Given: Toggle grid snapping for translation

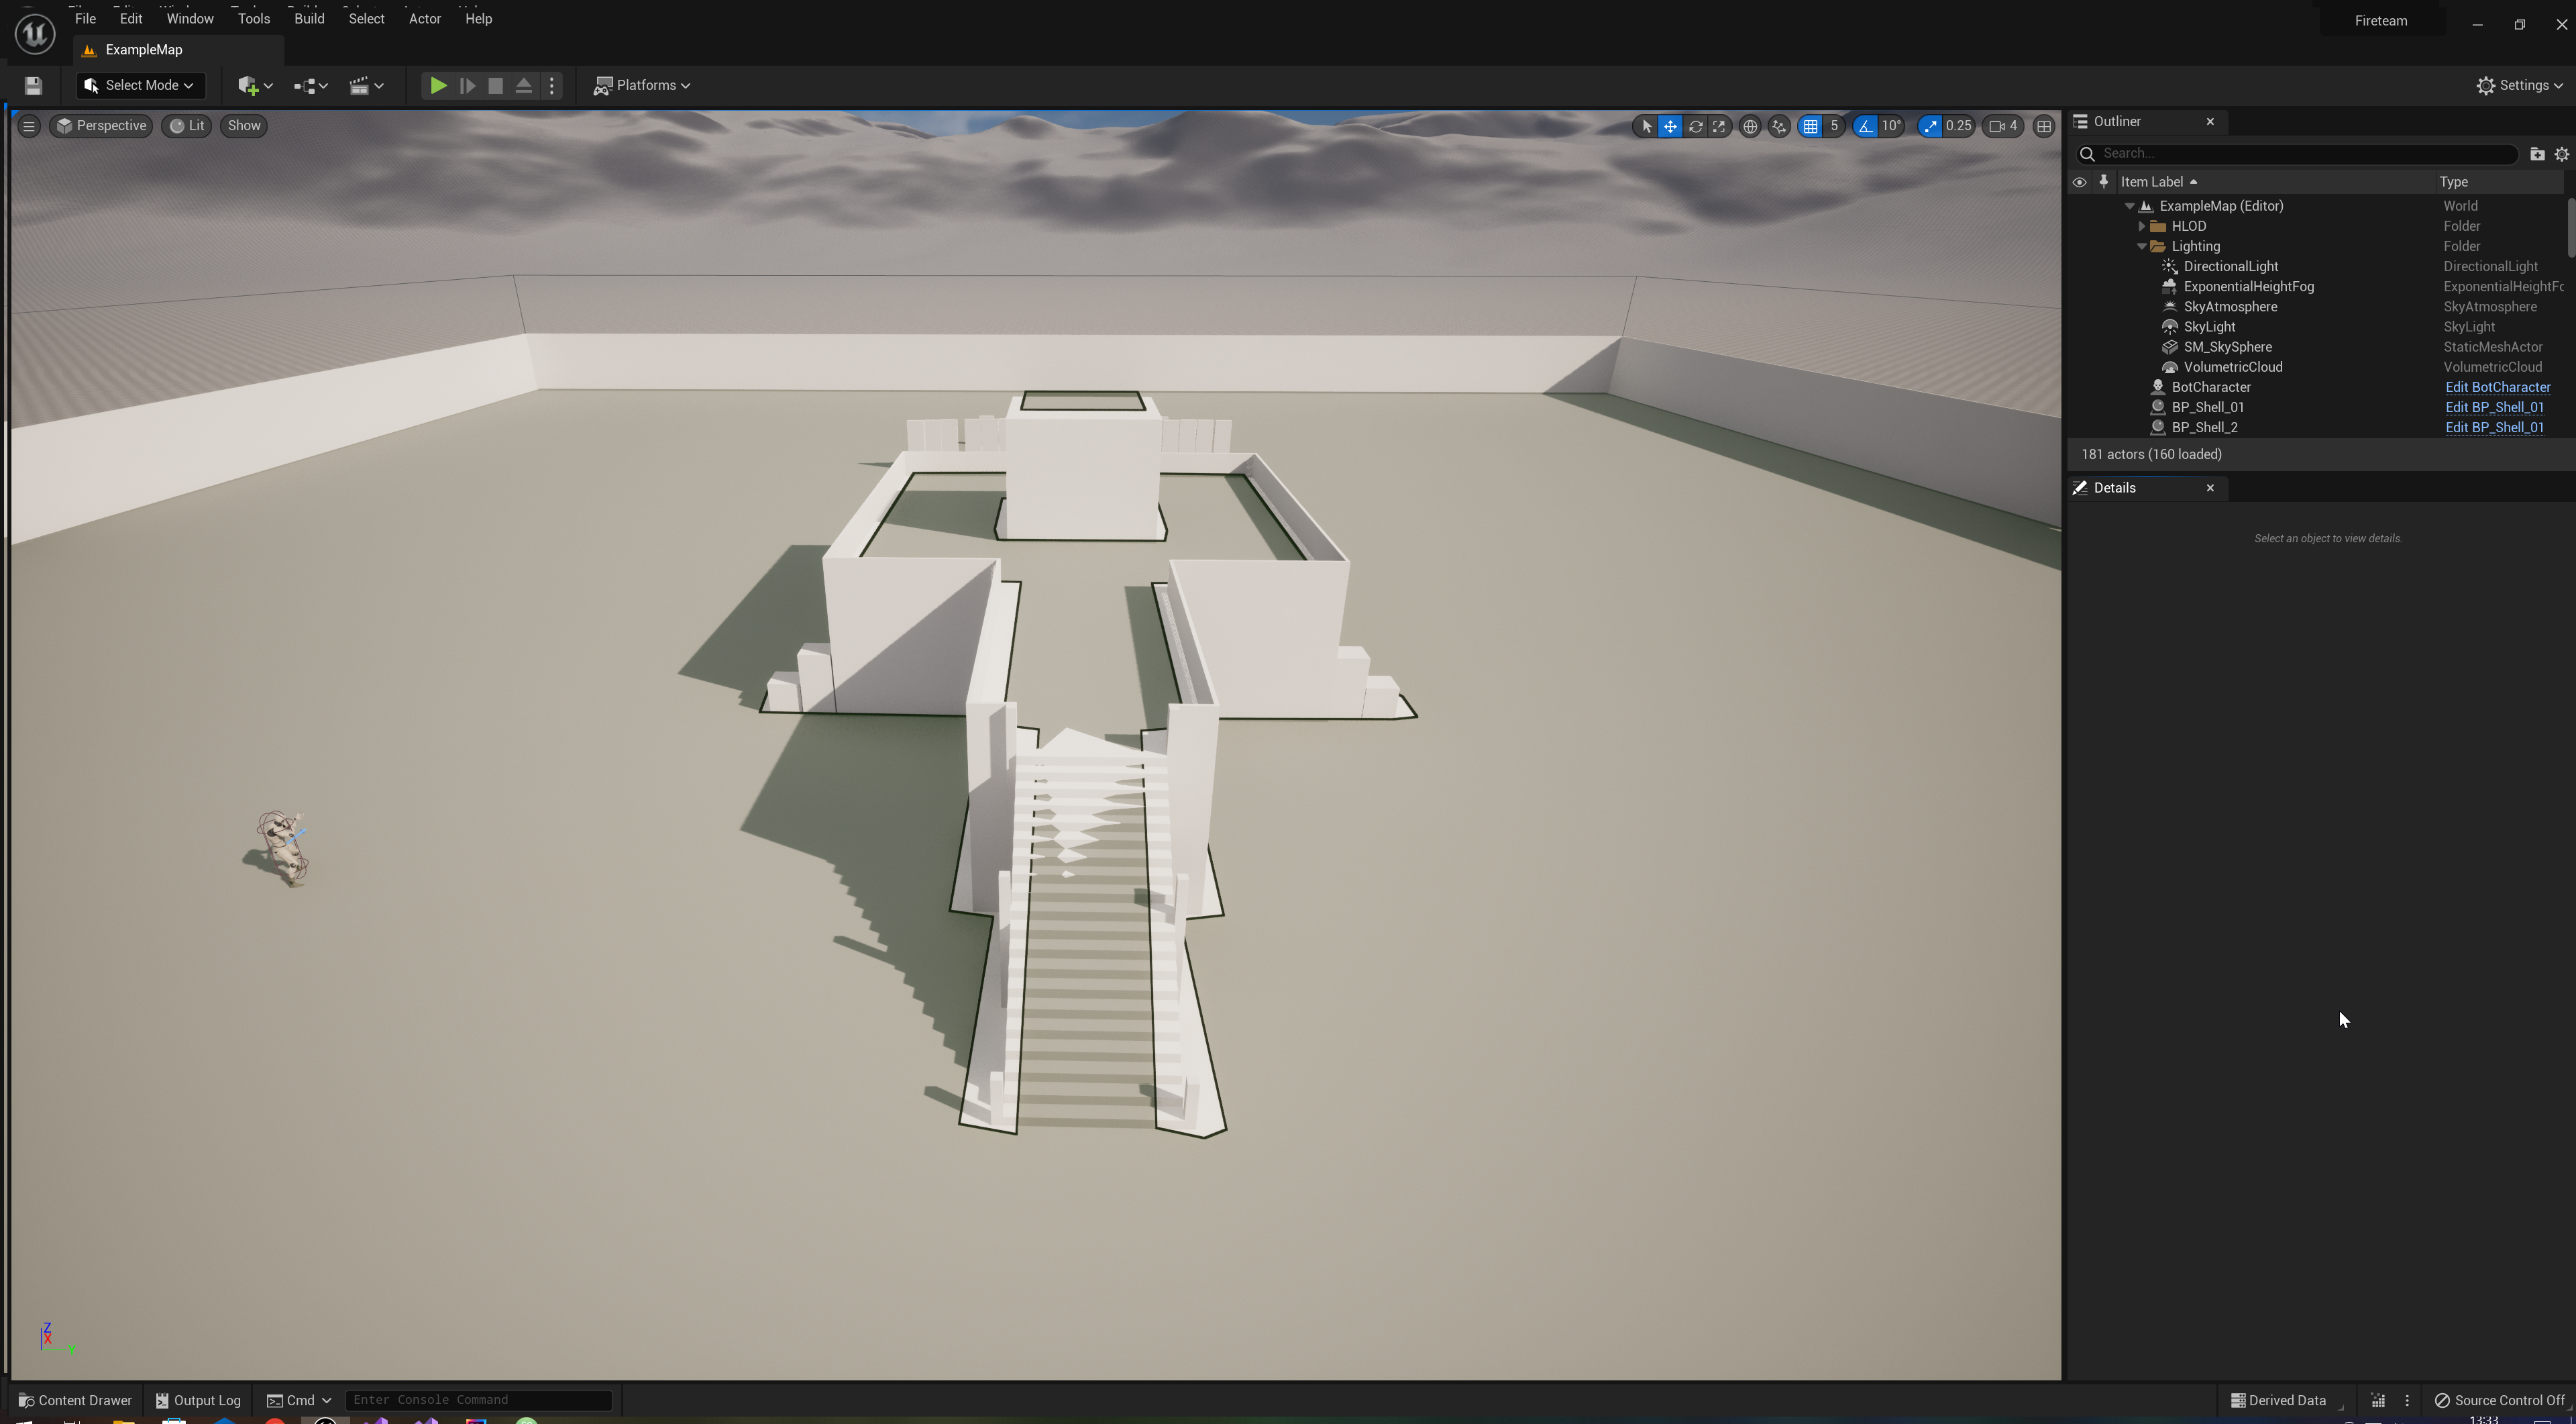Looking at the screenshot, I should pyautogui.click(x=1810, y=126).
